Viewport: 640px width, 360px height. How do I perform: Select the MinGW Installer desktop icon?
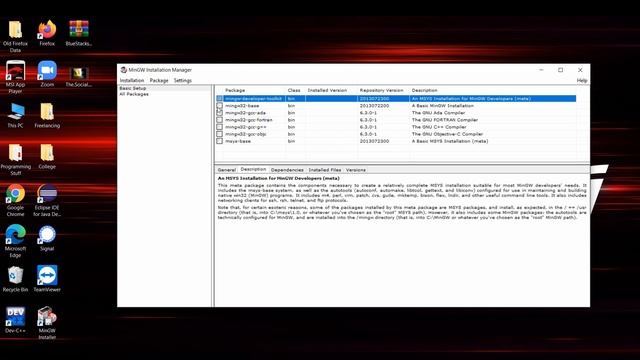pos(47,317)
